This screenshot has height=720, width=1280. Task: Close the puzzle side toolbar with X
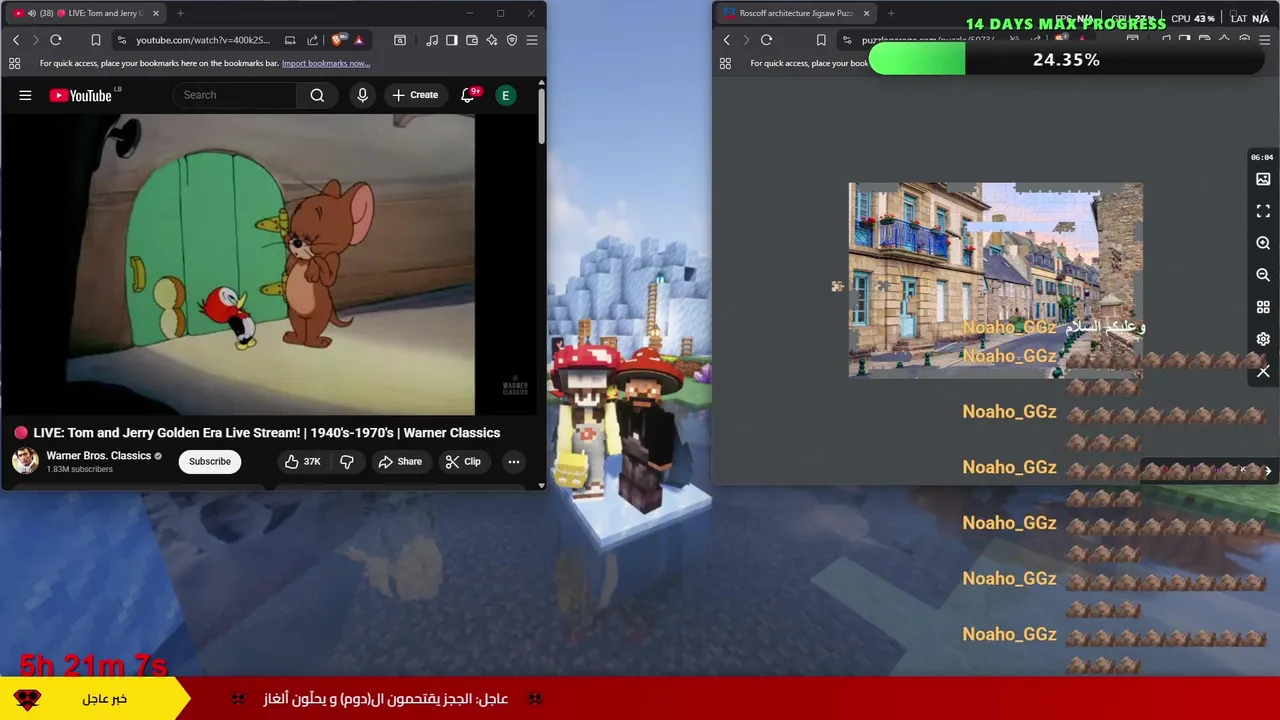[1263, 371]
